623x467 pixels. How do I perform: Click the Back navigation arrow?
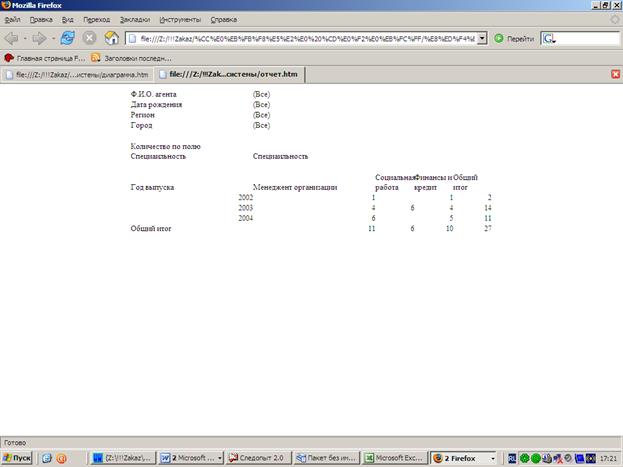pos(12,38)
